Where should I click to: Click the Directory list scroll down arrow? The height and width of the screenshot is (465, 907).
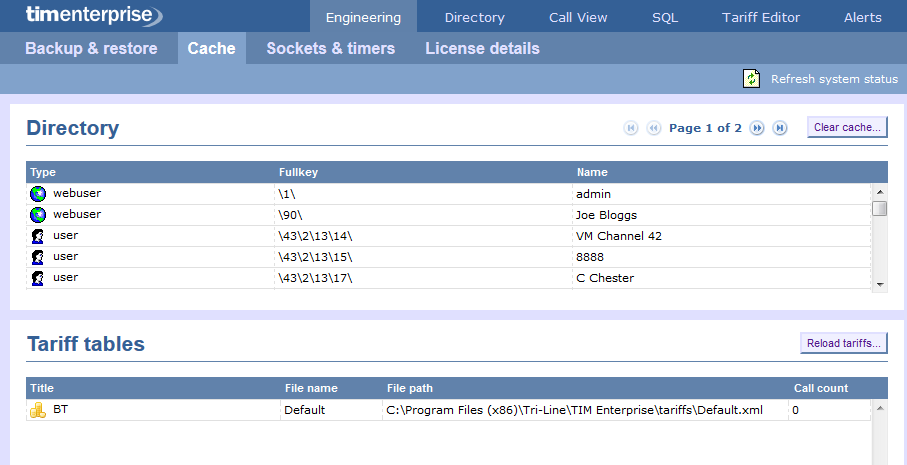880,284
